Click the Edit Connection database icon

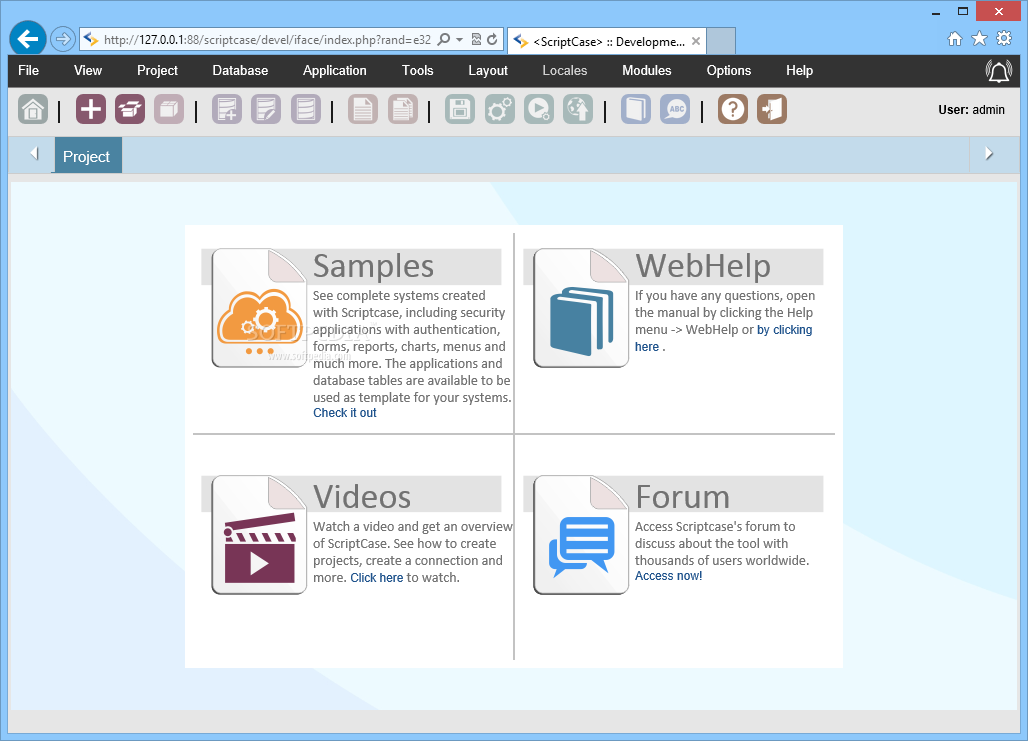(x=266, y=110)
